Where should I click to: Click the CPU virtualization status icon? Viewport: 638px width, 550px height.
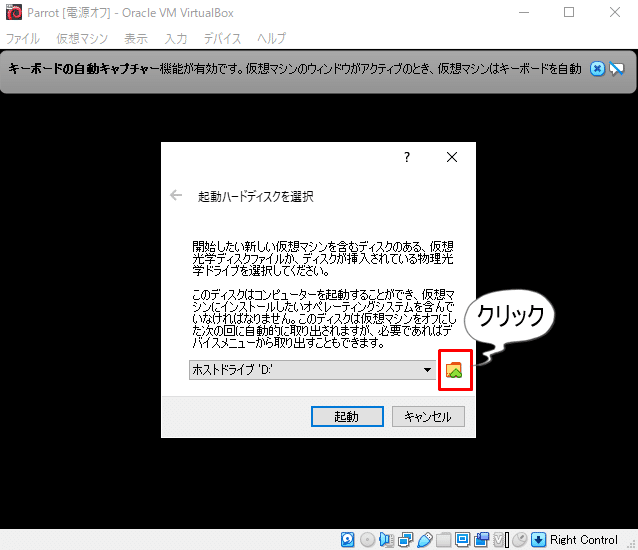click(x=501, y=540)
